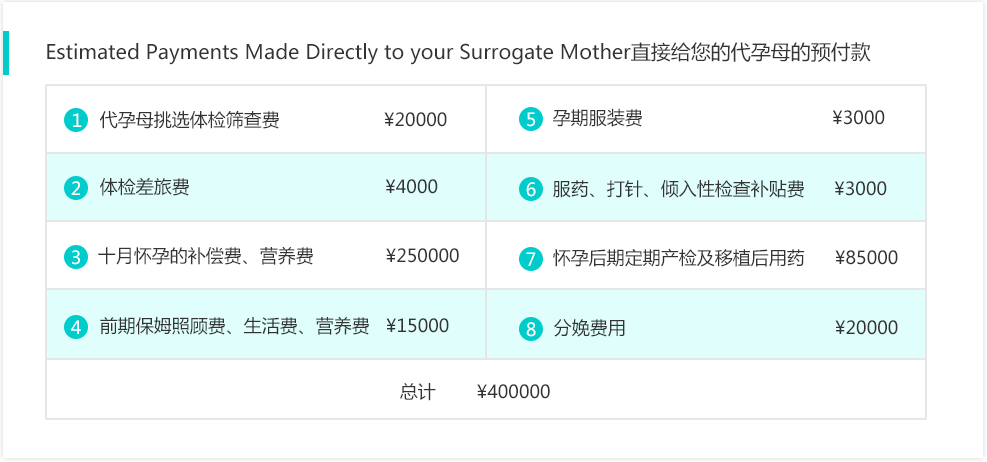The height and width of the screenshot is (462, 987).
Task: Click the Estimated Payments section heading
Action: pos(458,53)
